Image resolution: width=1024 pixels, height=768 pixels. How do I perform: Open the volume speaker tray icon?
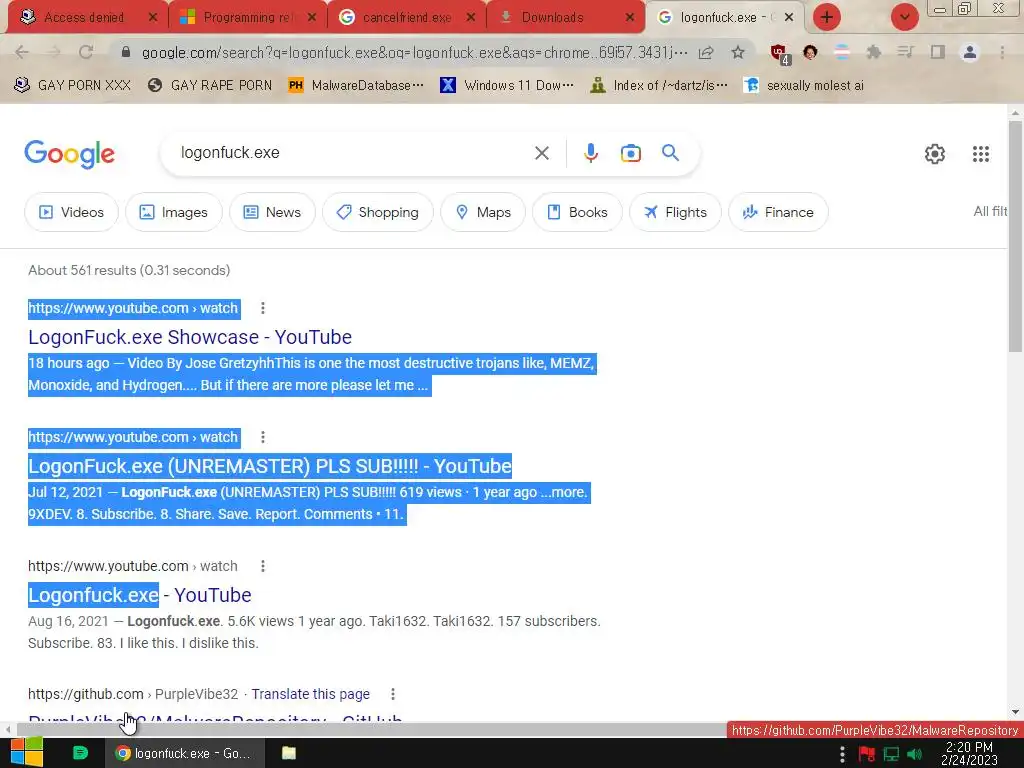(914, 754)
